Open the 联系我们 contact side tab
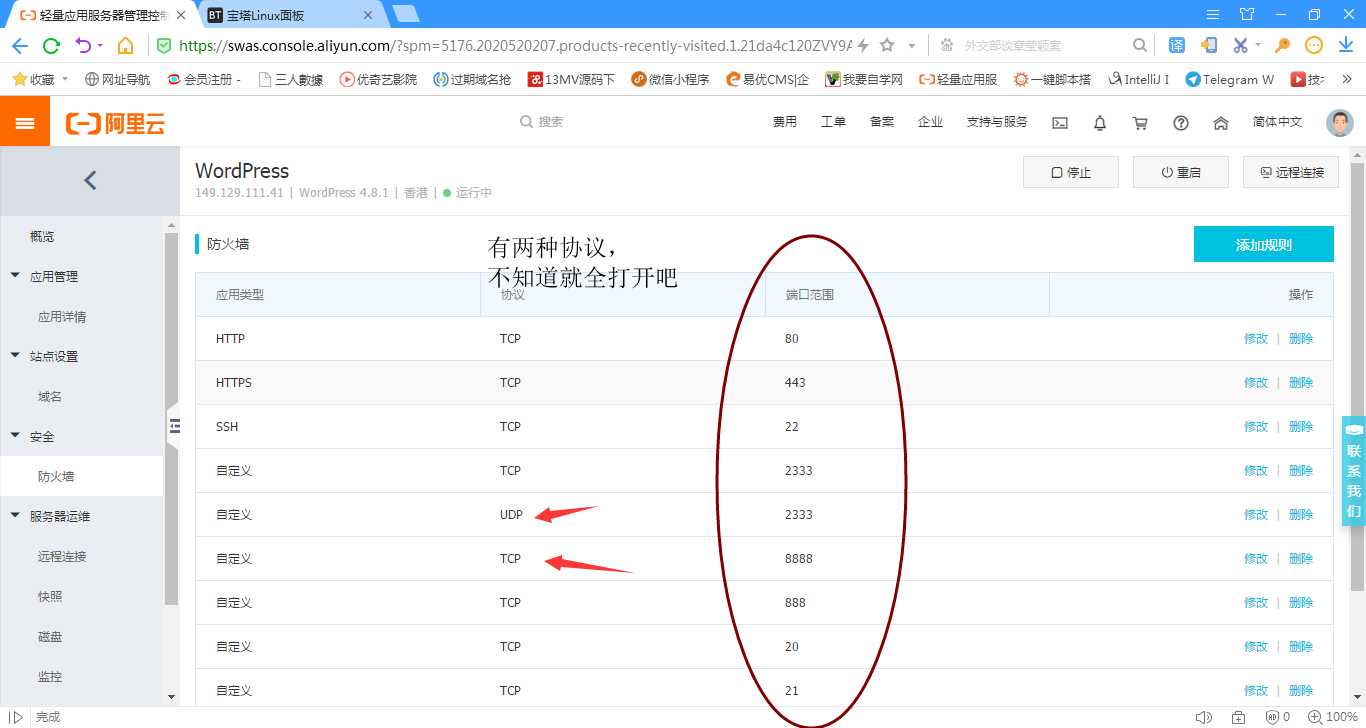The image size is (1366, 728). pos(1354,470)
